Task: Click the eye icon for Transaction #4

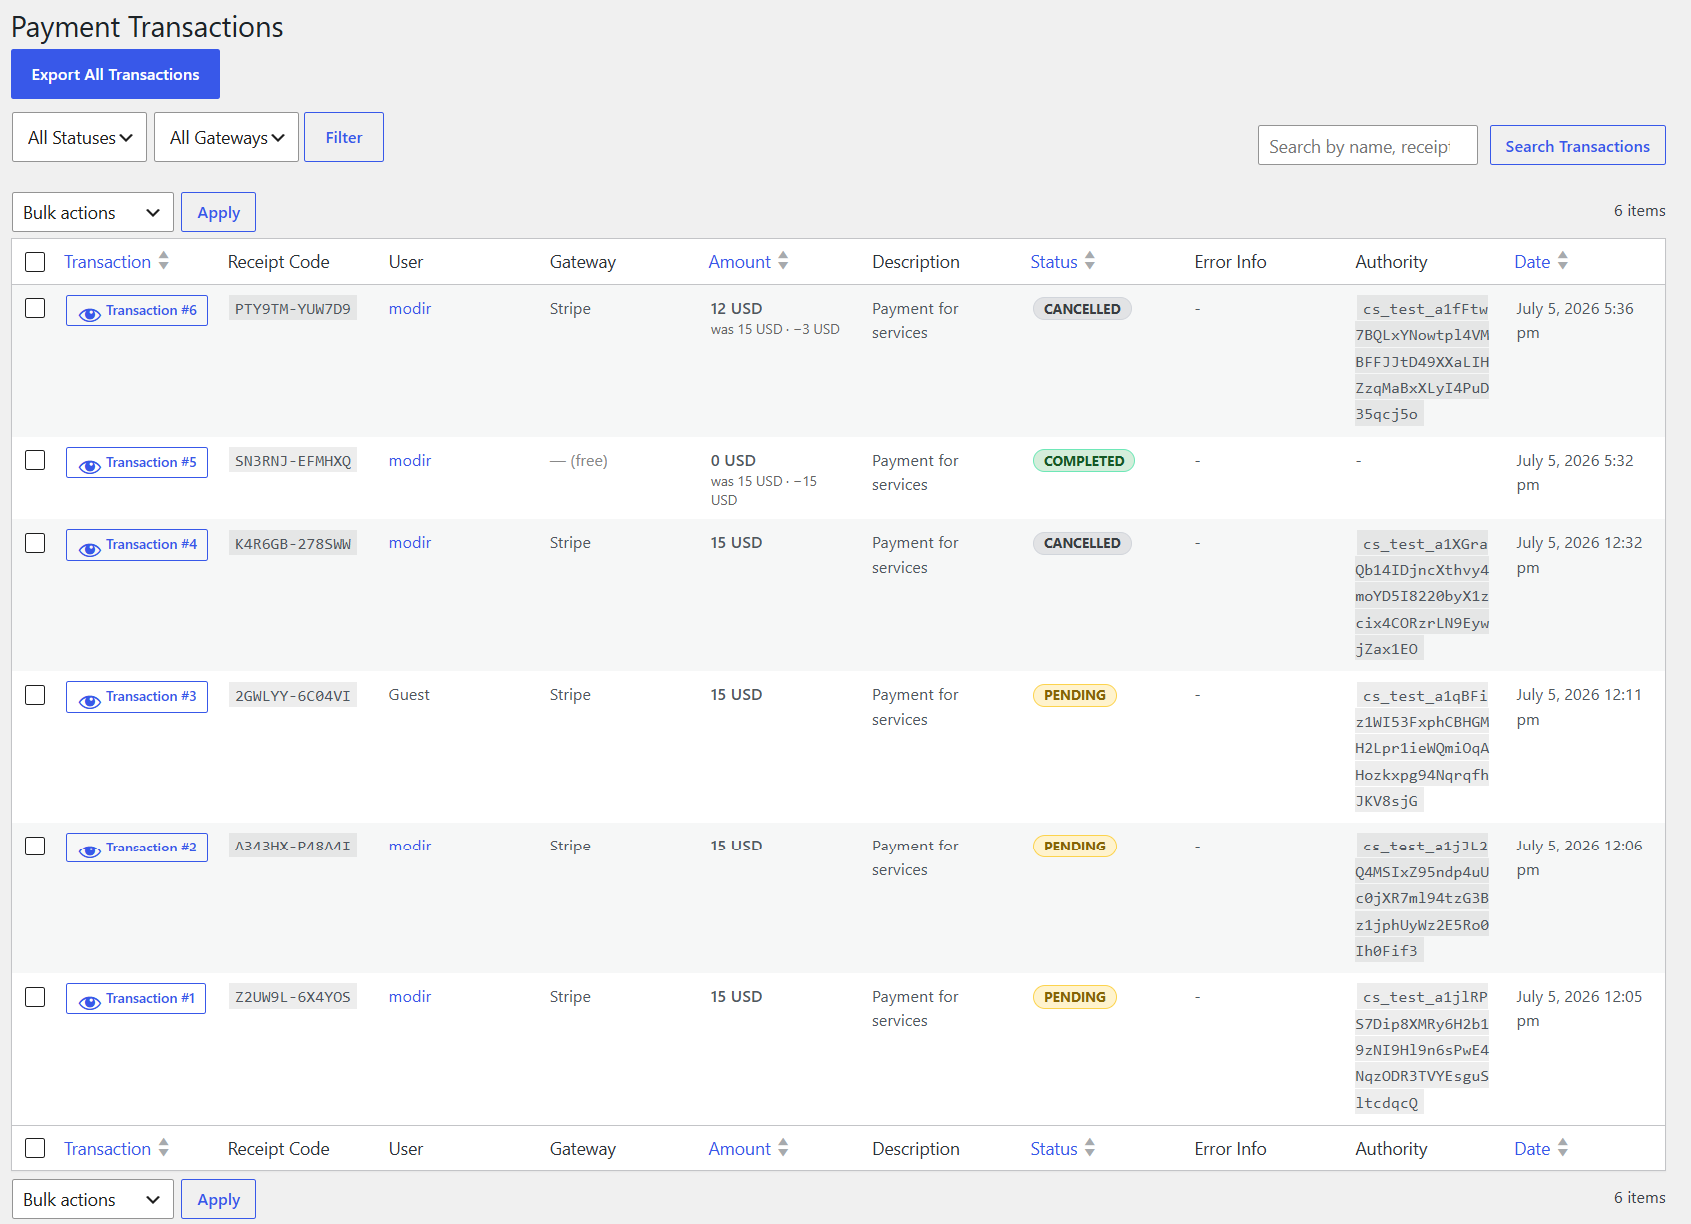Action: [89, 548]
